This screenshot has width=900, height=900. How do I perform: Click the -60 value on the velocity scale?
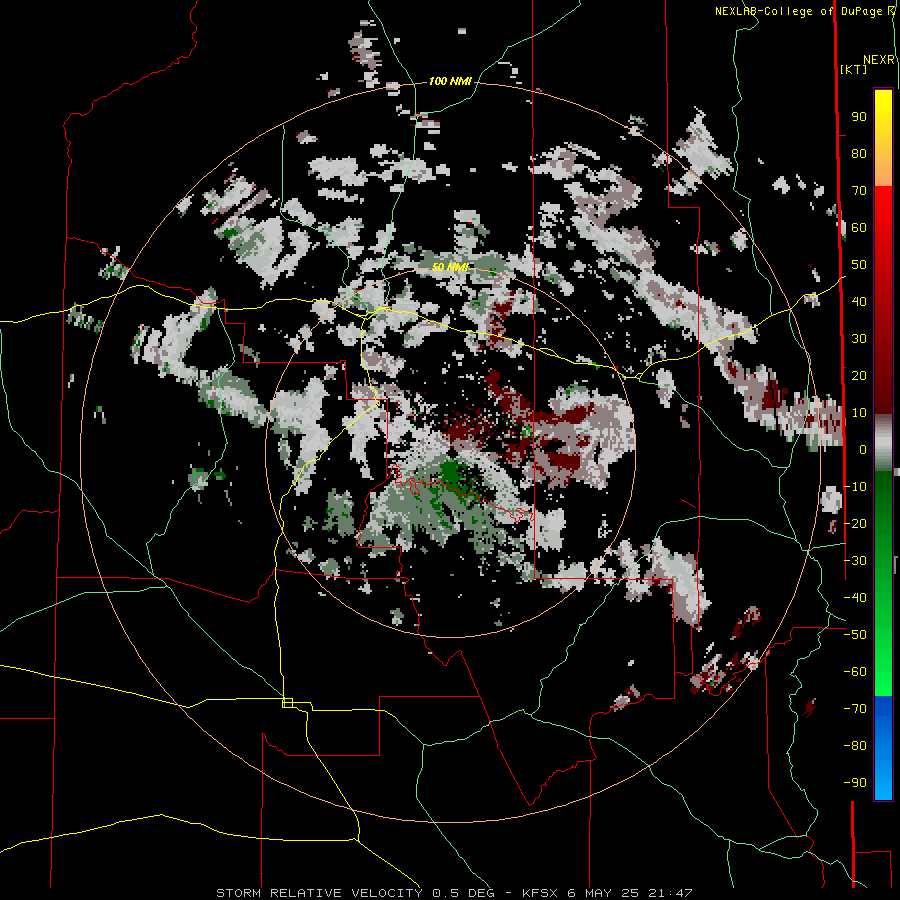(x=855, y=672)
